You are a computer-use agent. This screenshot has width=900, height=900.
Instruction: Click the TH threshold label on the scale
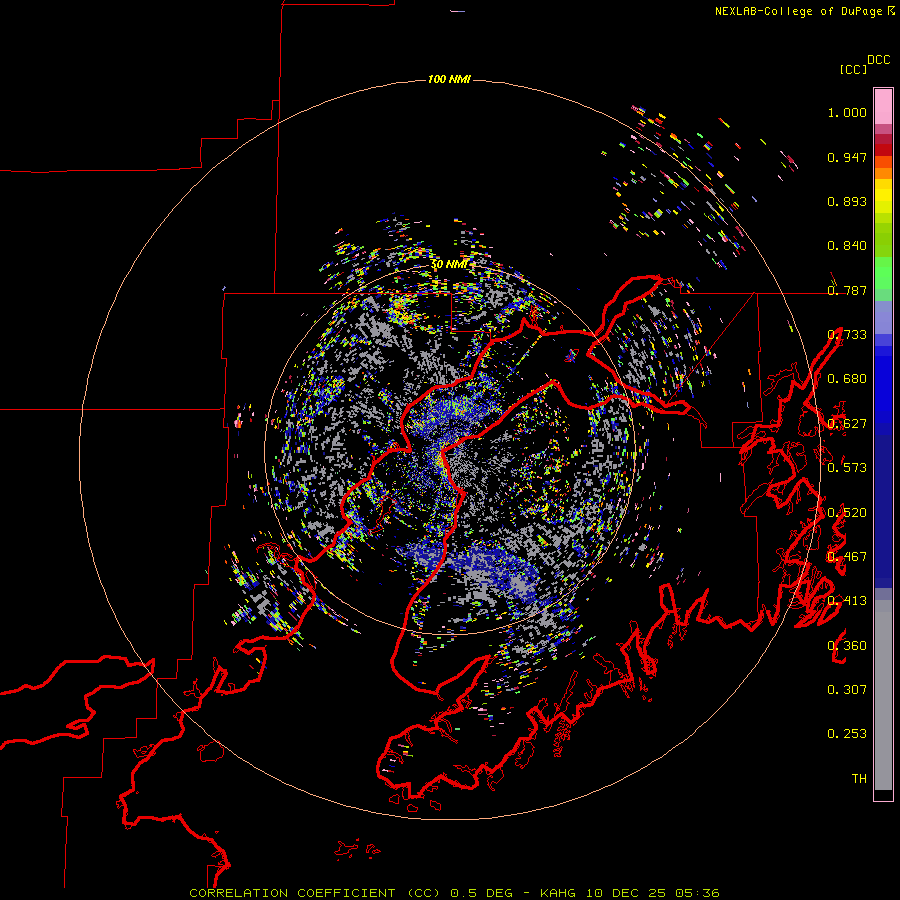[x=859, y=779]
